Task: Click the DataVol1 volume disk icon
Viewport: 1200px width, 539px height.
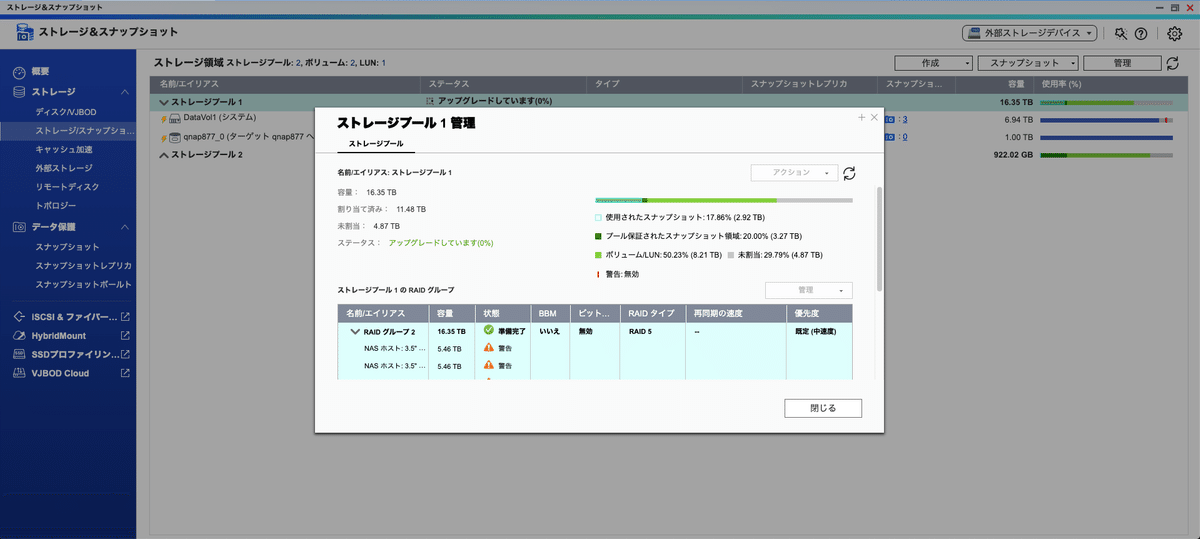Action: pos(174,119)
